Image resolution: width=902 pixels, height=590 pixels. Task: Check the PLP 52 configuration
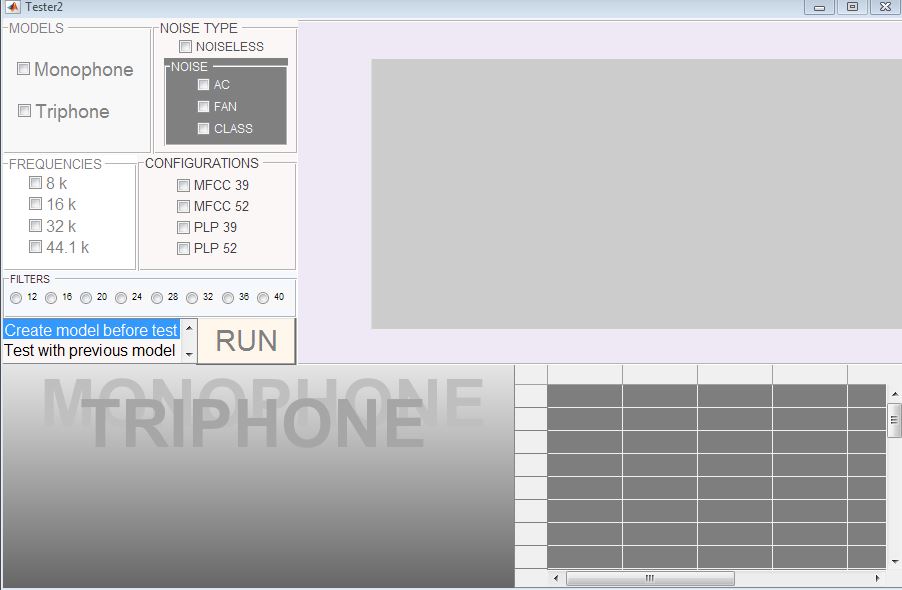point(183,248)
